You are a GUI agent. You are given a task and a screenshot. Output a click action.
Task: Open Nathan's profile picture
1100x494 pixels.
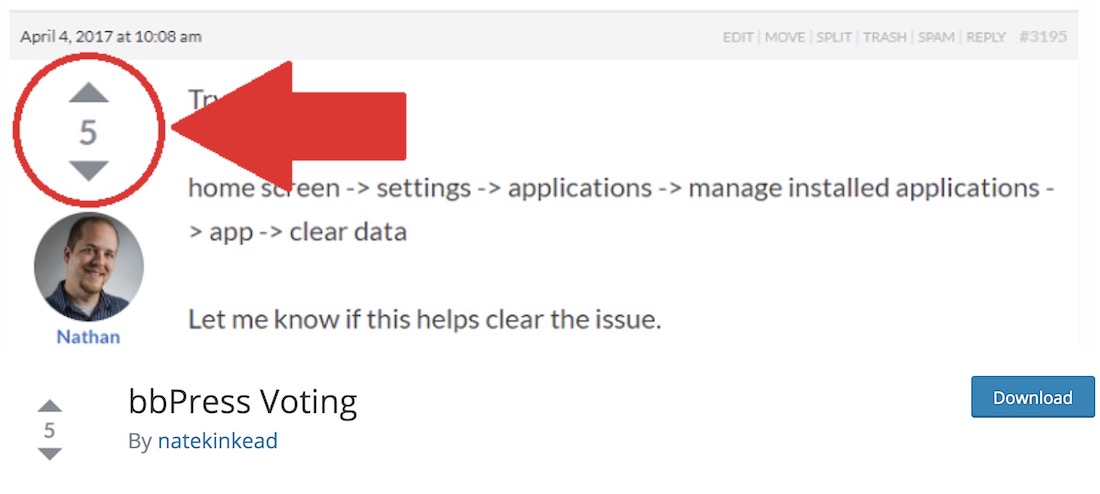click(88, 267)
